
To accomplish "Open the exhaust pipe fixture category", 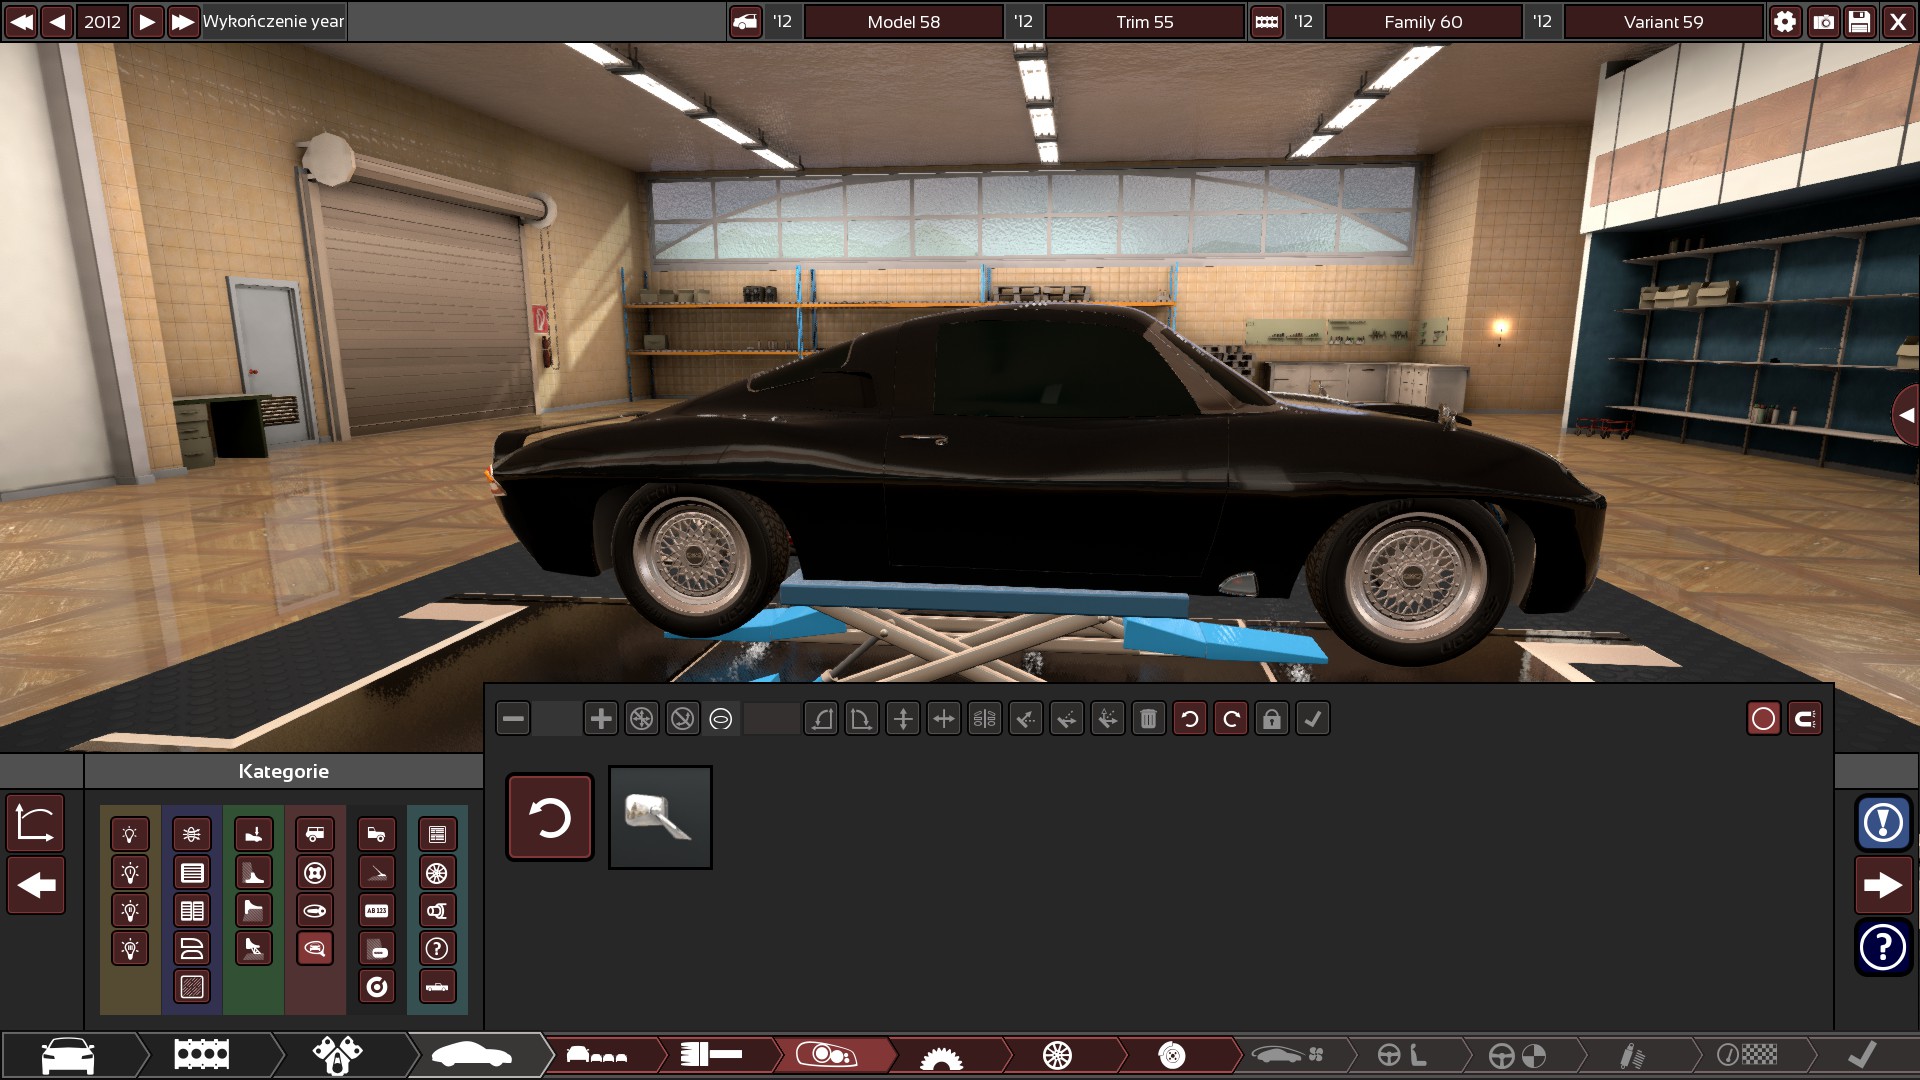I will (437, 910).
